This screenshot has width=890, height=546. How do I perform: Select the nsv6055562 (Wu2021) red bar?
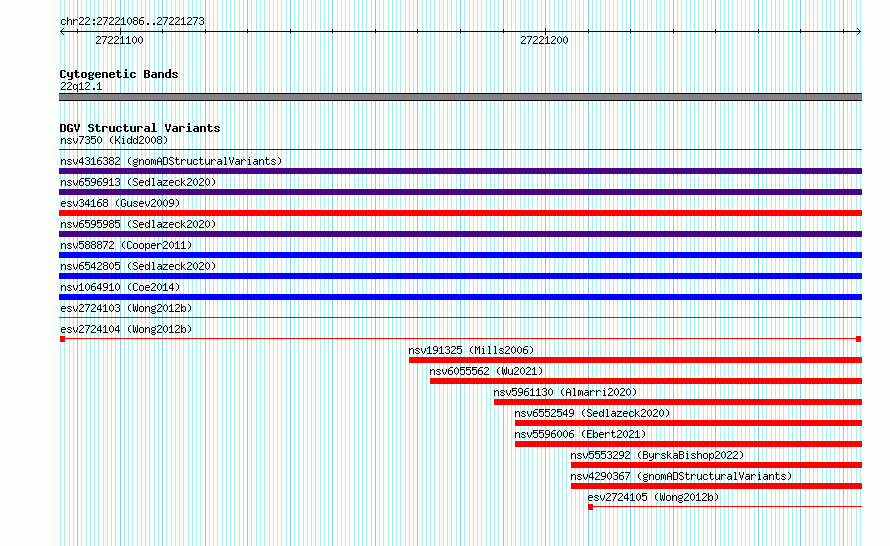(x=646, y=381)
